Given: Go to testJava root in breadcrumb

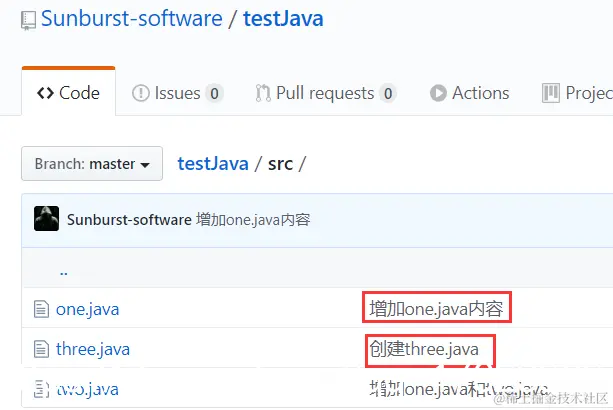Looking at the screenshot, I should (213, 163).
